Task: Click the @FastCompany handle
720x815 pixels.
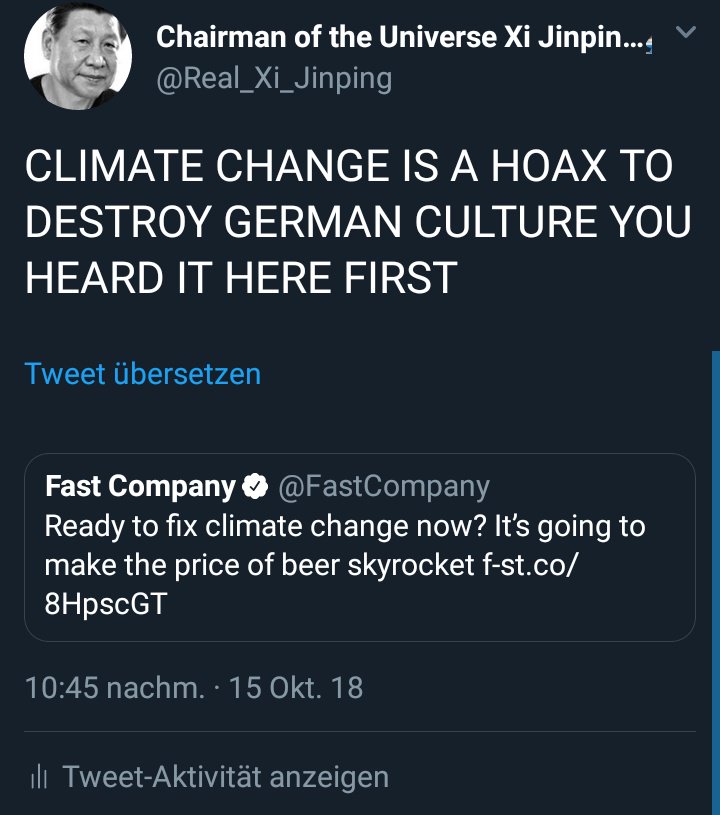Action: (x=383, y=487)
